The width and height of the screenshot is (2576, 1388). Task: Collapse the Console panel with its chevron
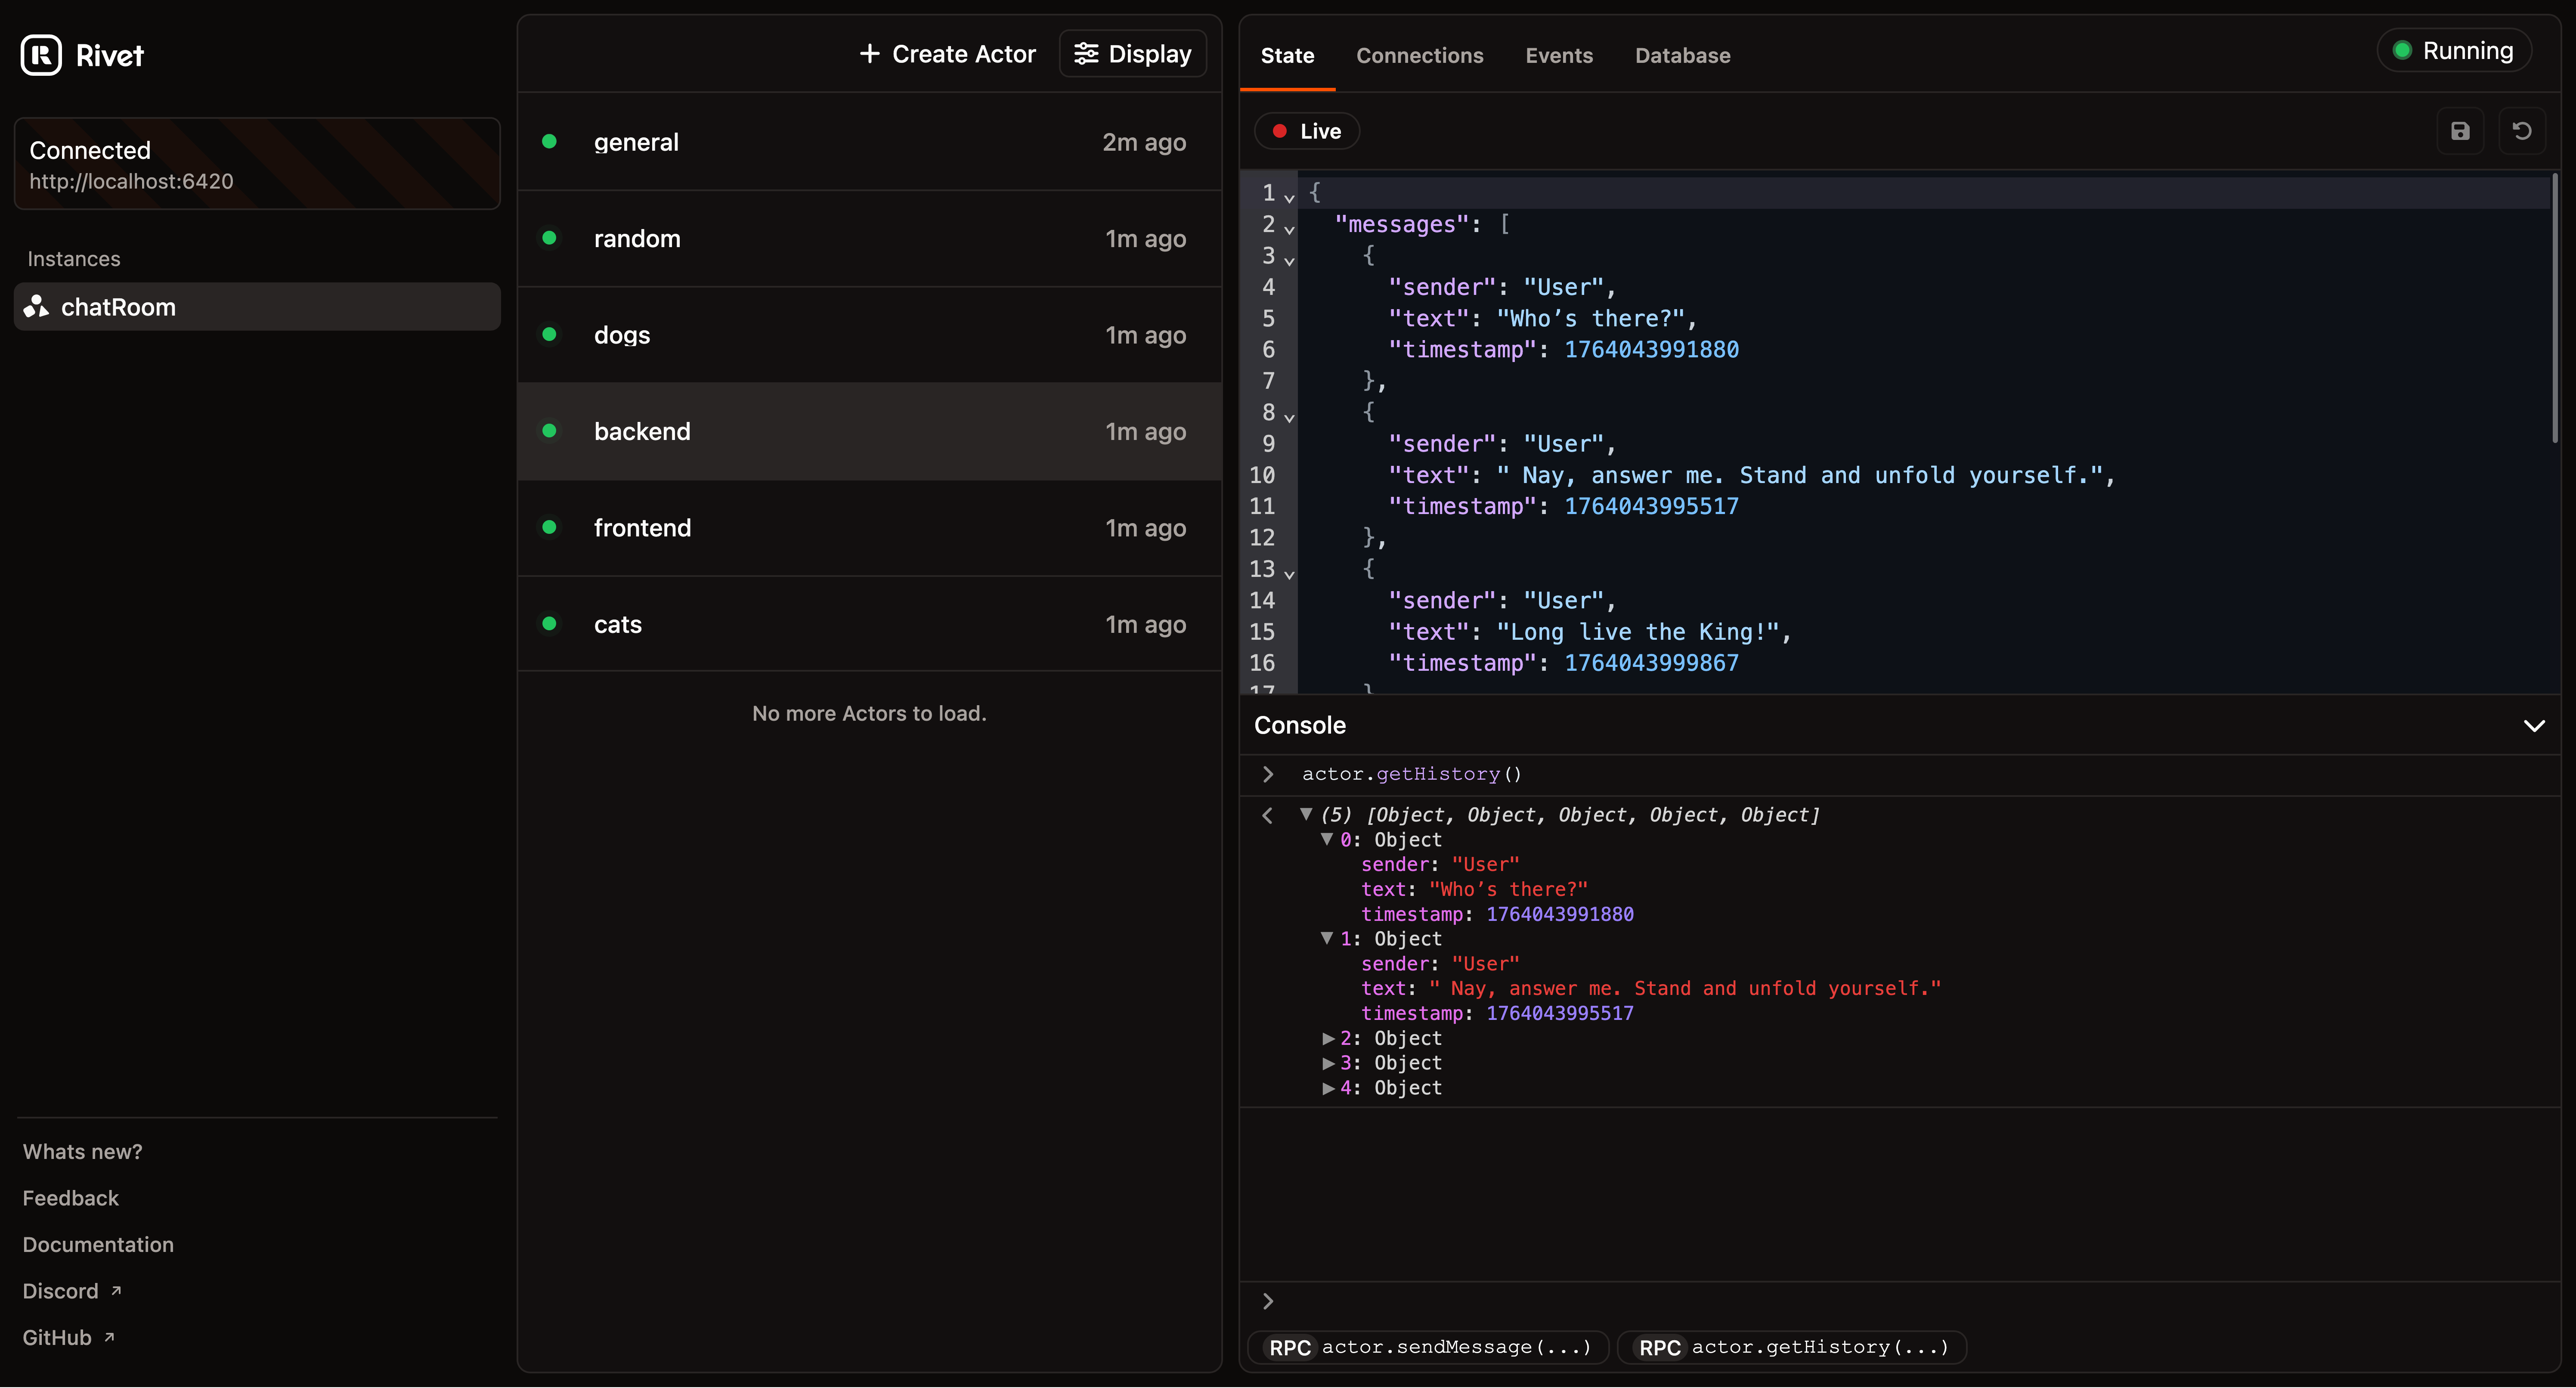pos(2534,725)
